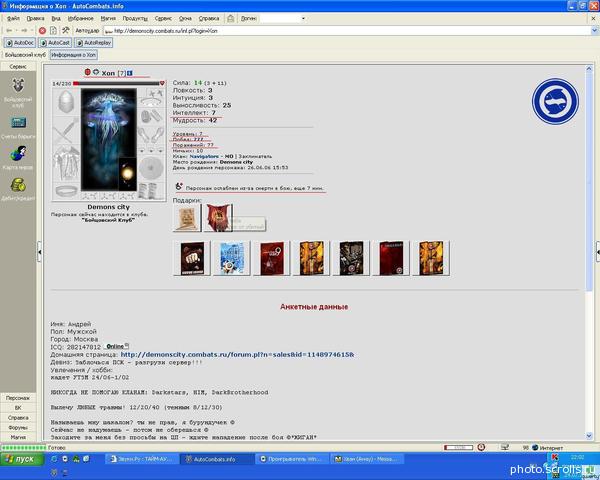Click the helmet equipment slot
Viewport: 600px width, 480px height.
click(66, 101)
